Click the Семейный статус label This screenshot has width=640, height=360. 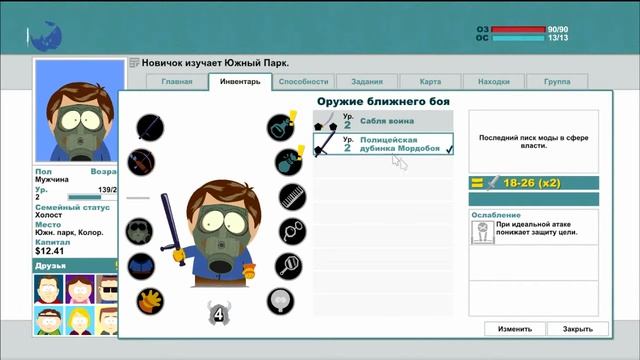(72, 207)
